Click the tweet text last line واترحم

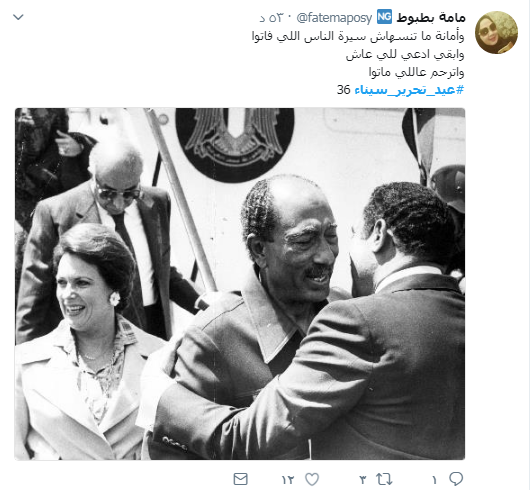416,72
